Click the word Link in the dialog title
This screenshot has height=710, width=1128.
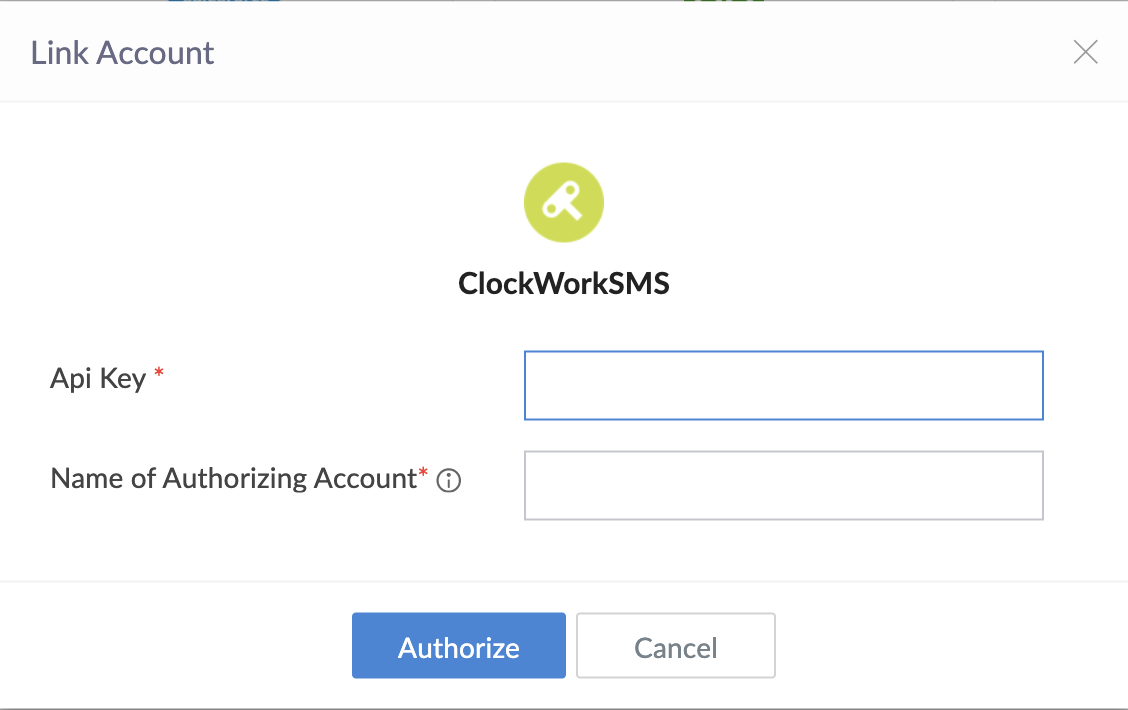click(52, 53)
